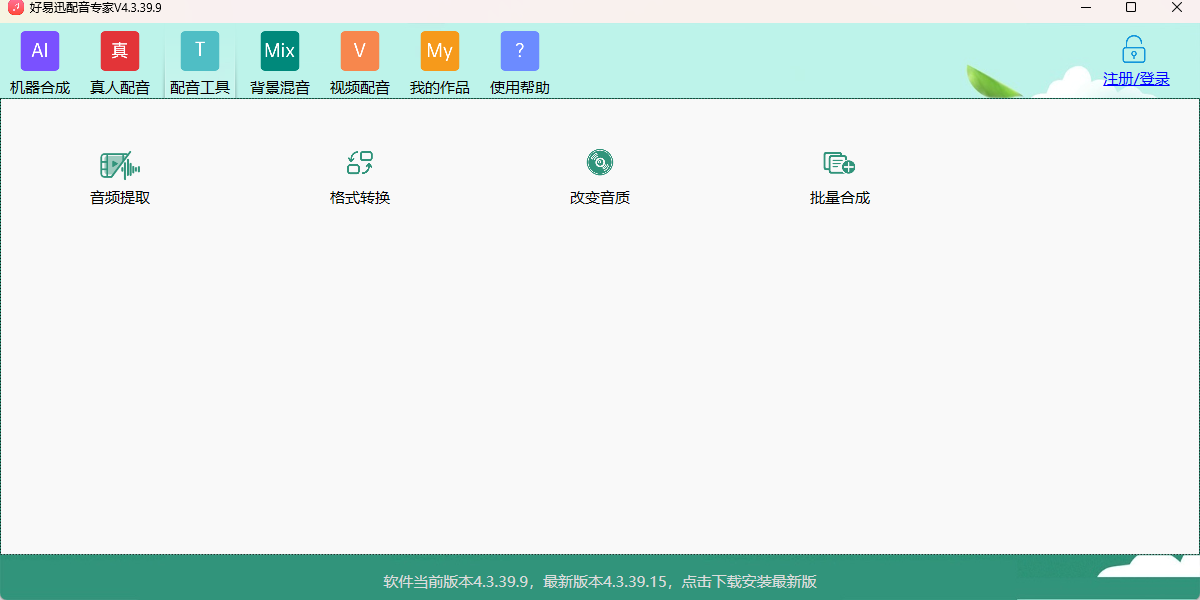Screen dimensions: 1200x600
Task: Open 使用帮助 via the question mark icon
Action: coord(520,50)
